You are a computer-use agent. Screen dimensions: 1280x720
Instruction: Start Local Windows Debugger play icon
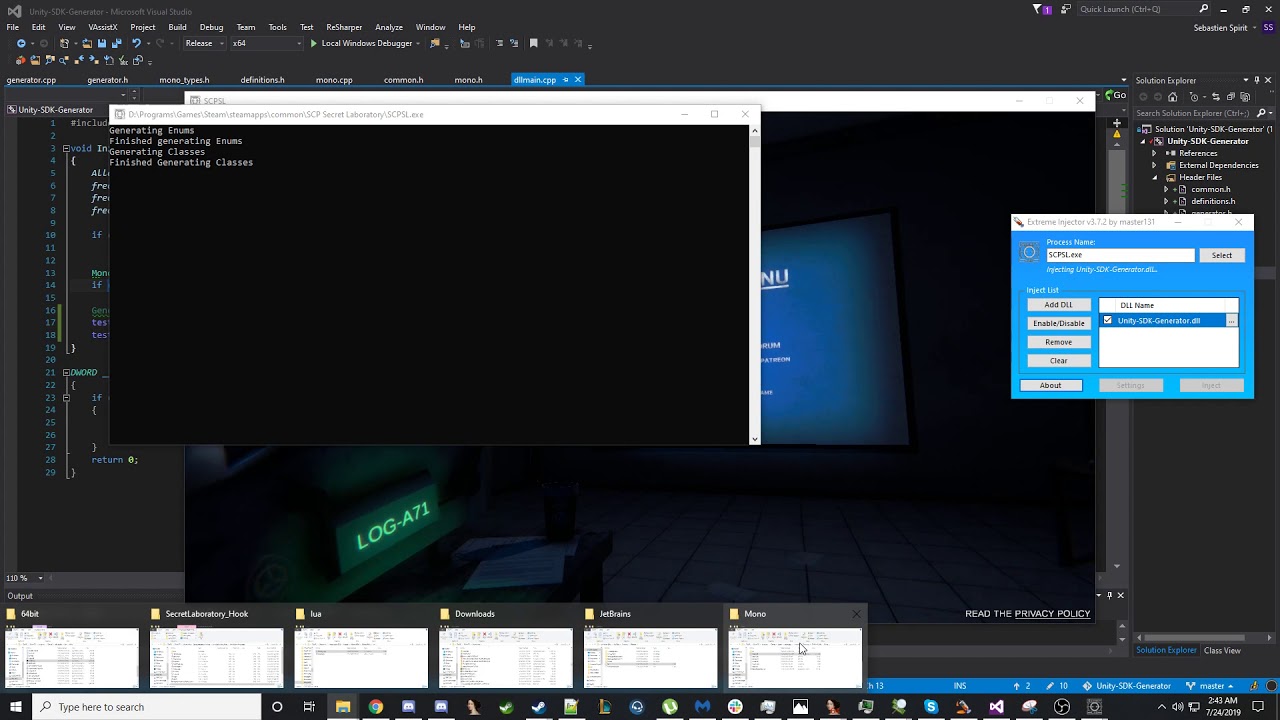tap(313, 43)
